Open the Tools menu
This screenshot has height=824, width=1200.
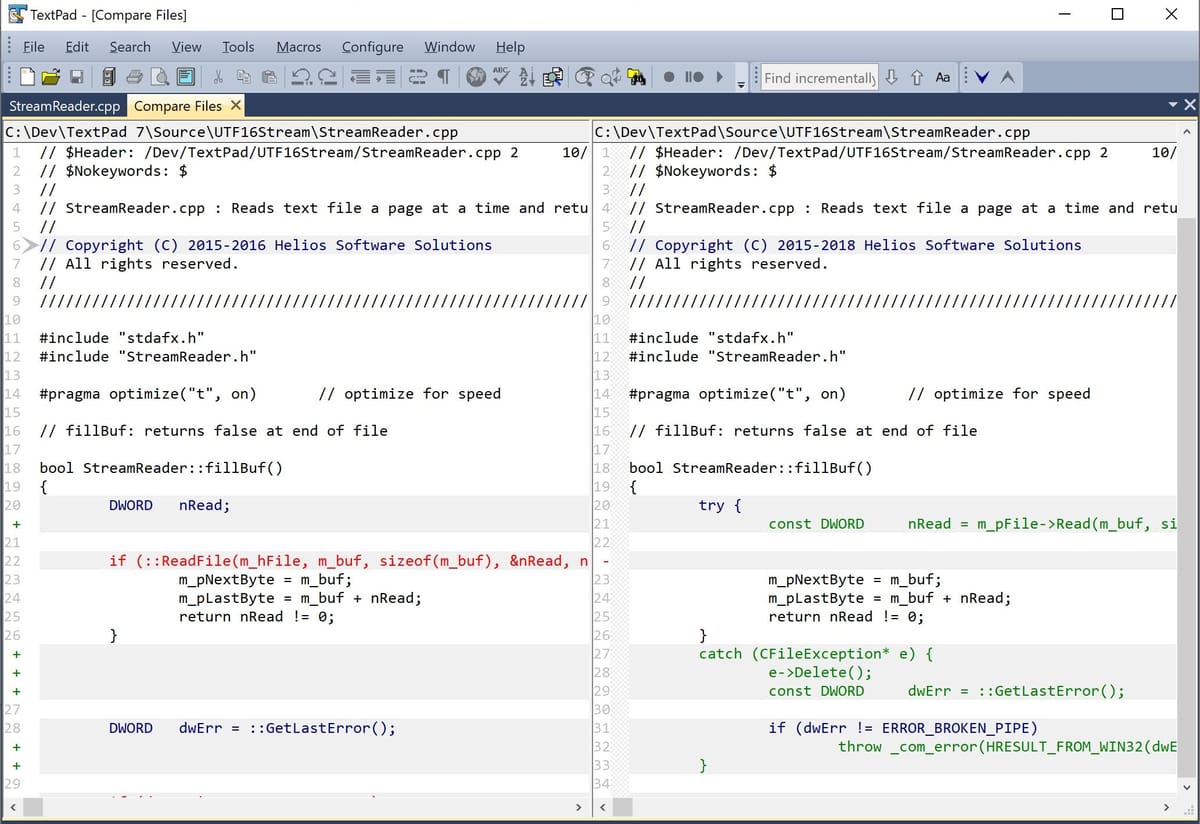tap(238, 47)
